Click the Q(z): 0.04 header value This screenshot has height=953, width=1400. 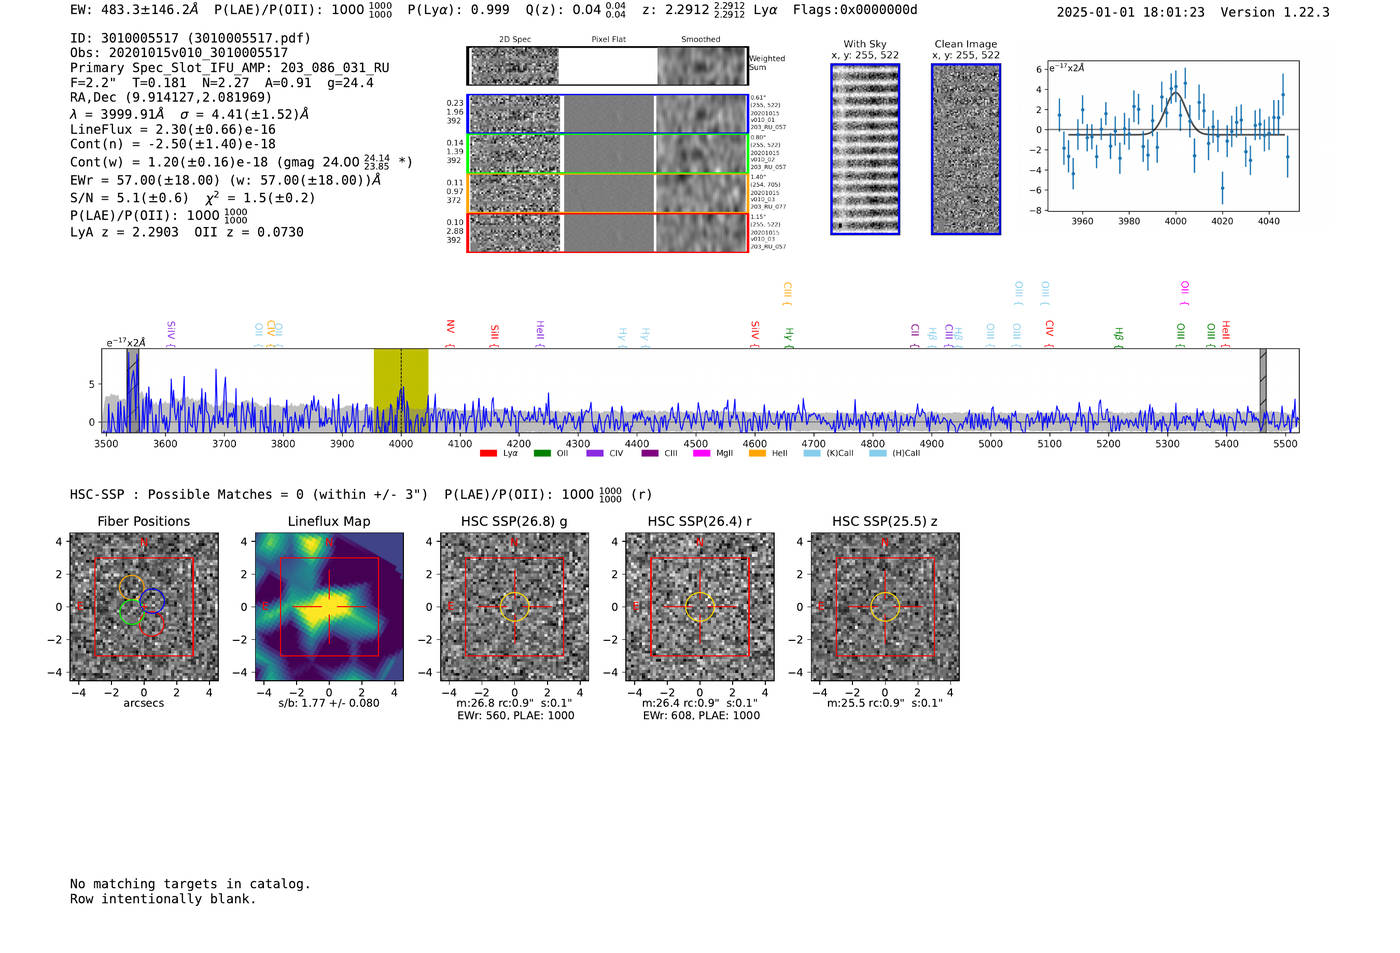[575, 10]
